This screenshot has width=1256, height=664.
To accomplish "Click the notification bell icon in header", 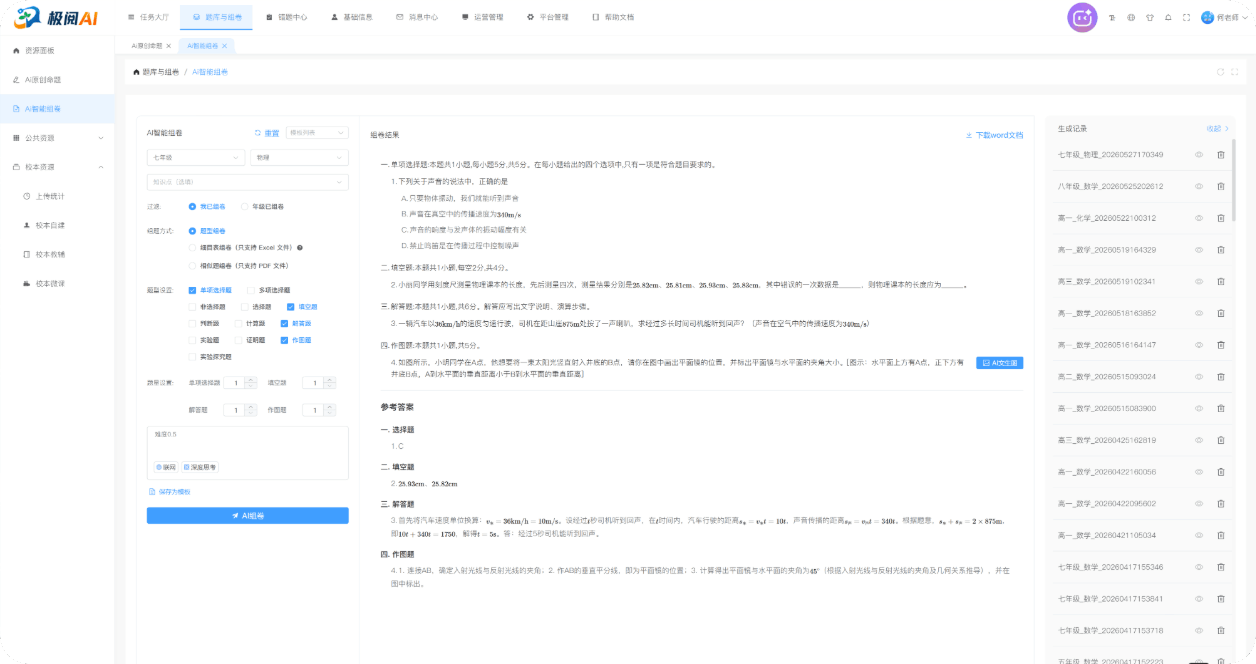I will (1168, 17).
